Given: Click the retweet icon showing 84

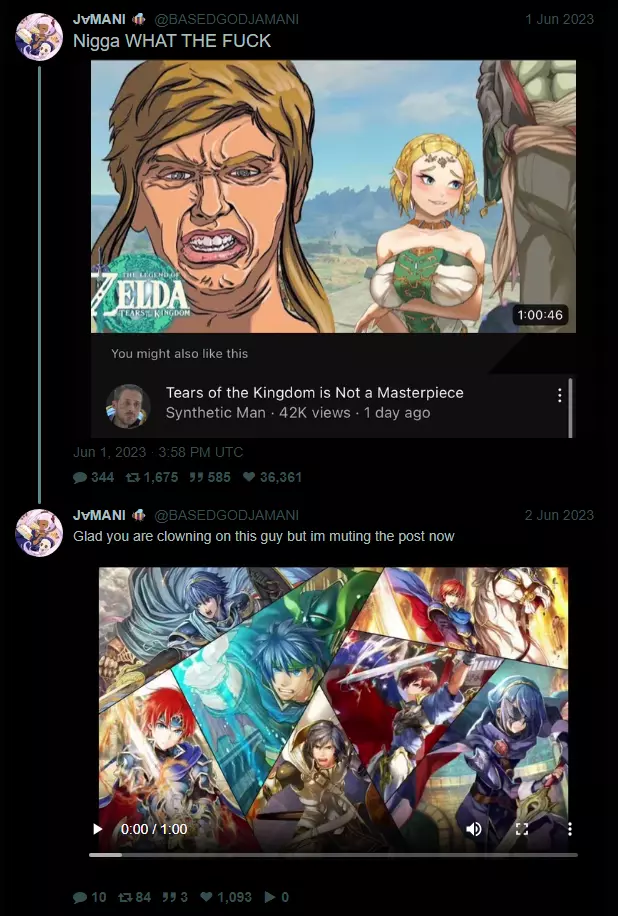Looking at the screenshot, I should [124, 897].
